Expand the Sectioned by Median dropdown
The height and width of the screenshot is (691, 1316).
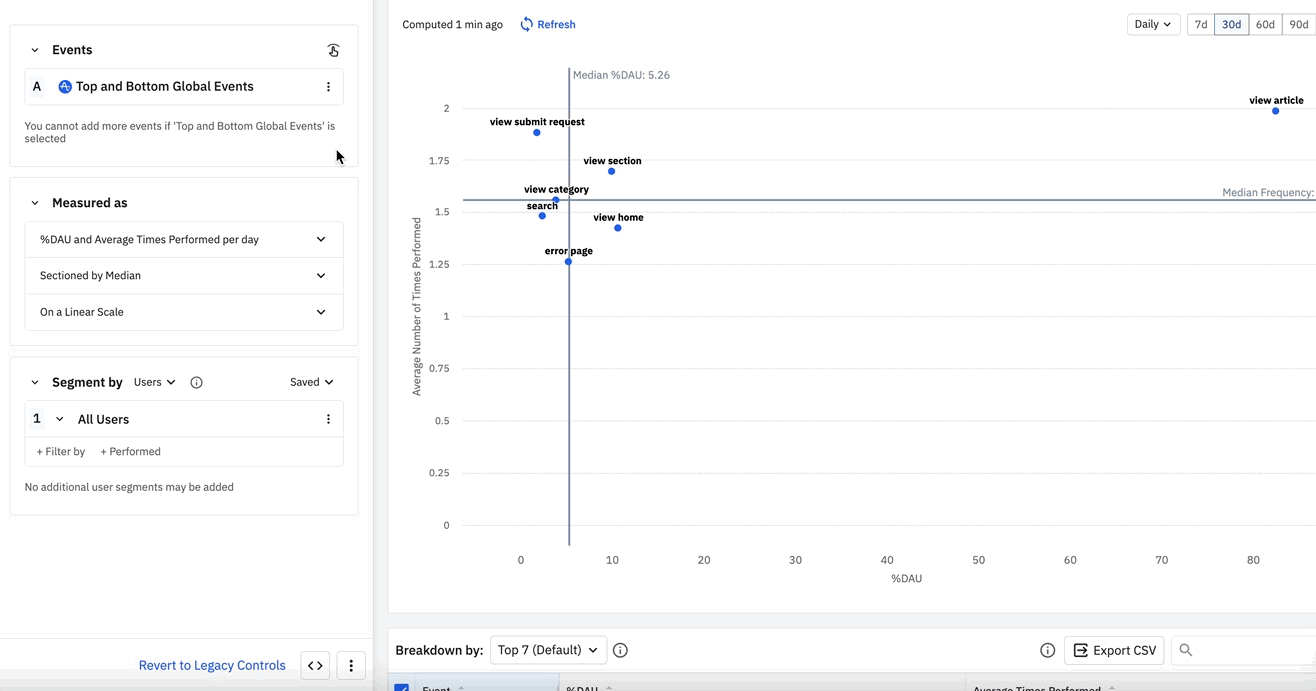(x=184, y=275)
